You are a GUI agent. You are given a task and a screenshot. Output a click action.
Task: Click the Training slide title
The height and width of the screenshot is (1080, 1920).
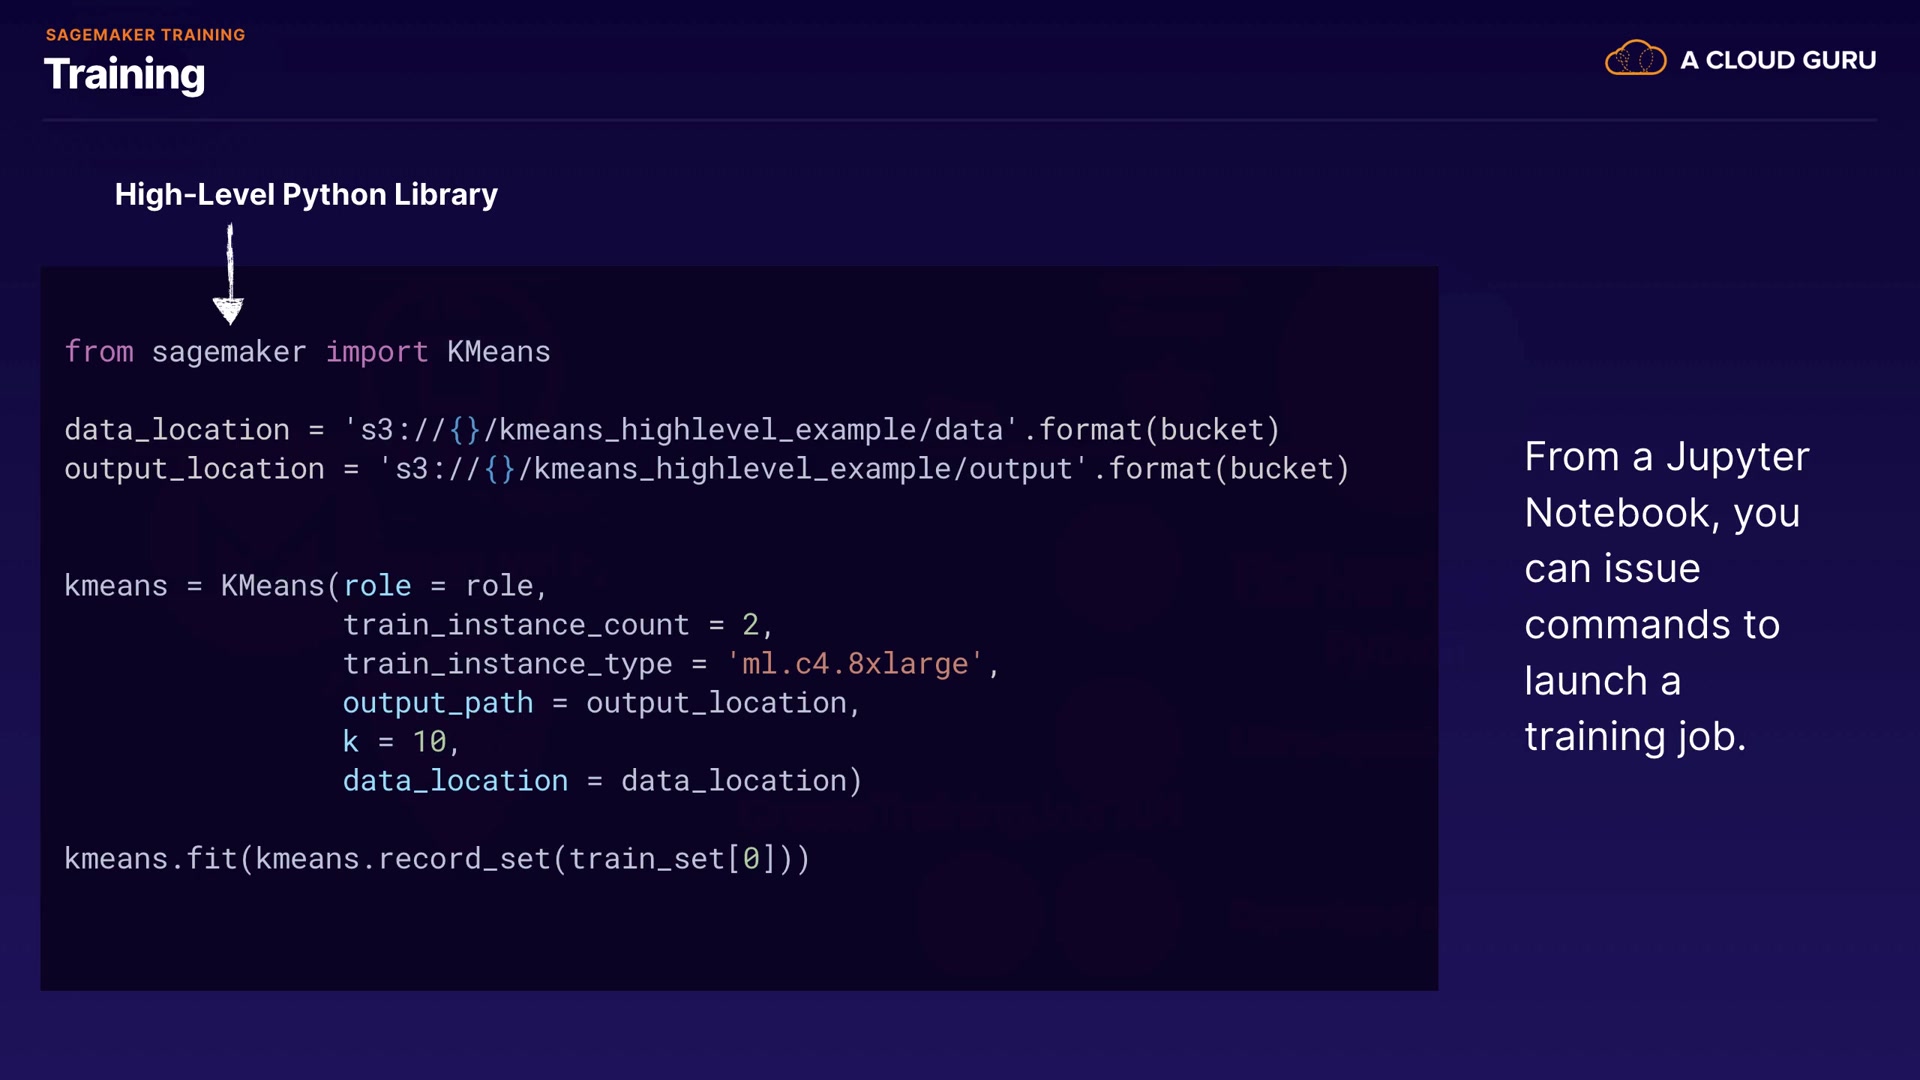click(x=124, y=75)
